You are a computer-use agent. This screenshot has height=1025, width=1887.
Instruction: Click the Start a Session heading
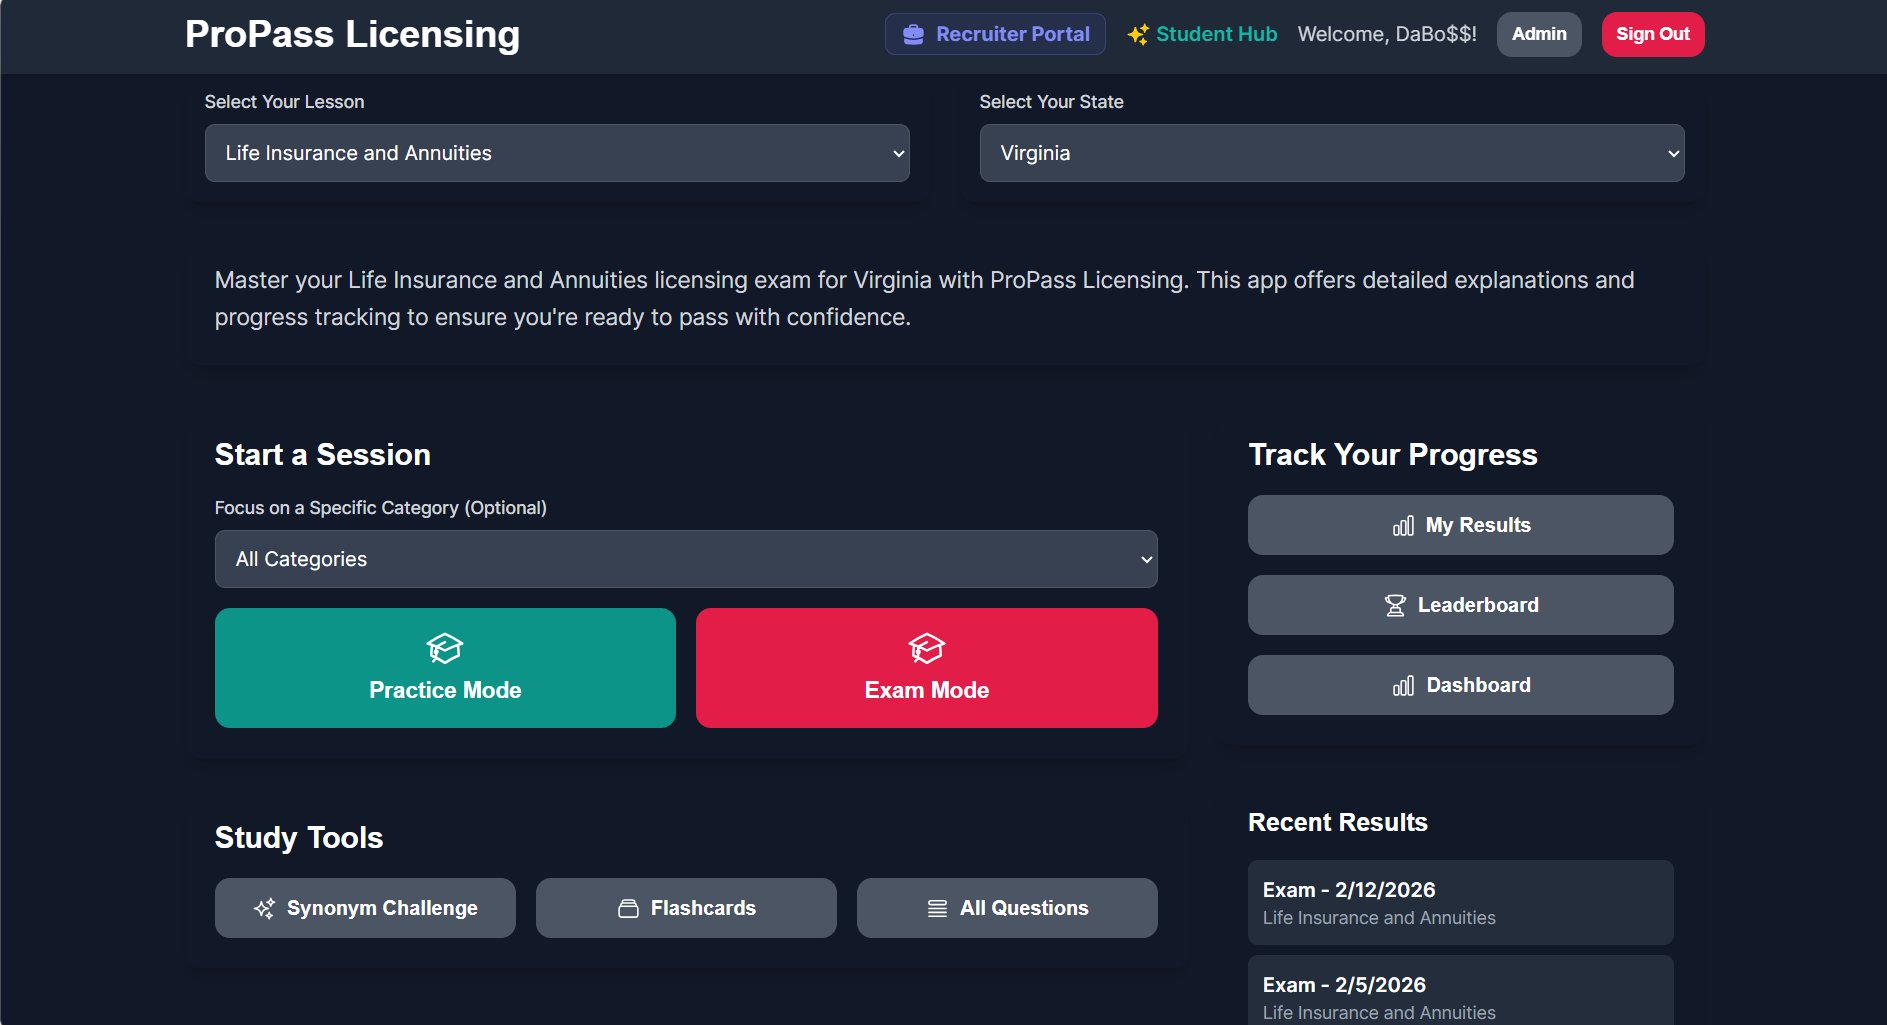(x=323, y=455)
